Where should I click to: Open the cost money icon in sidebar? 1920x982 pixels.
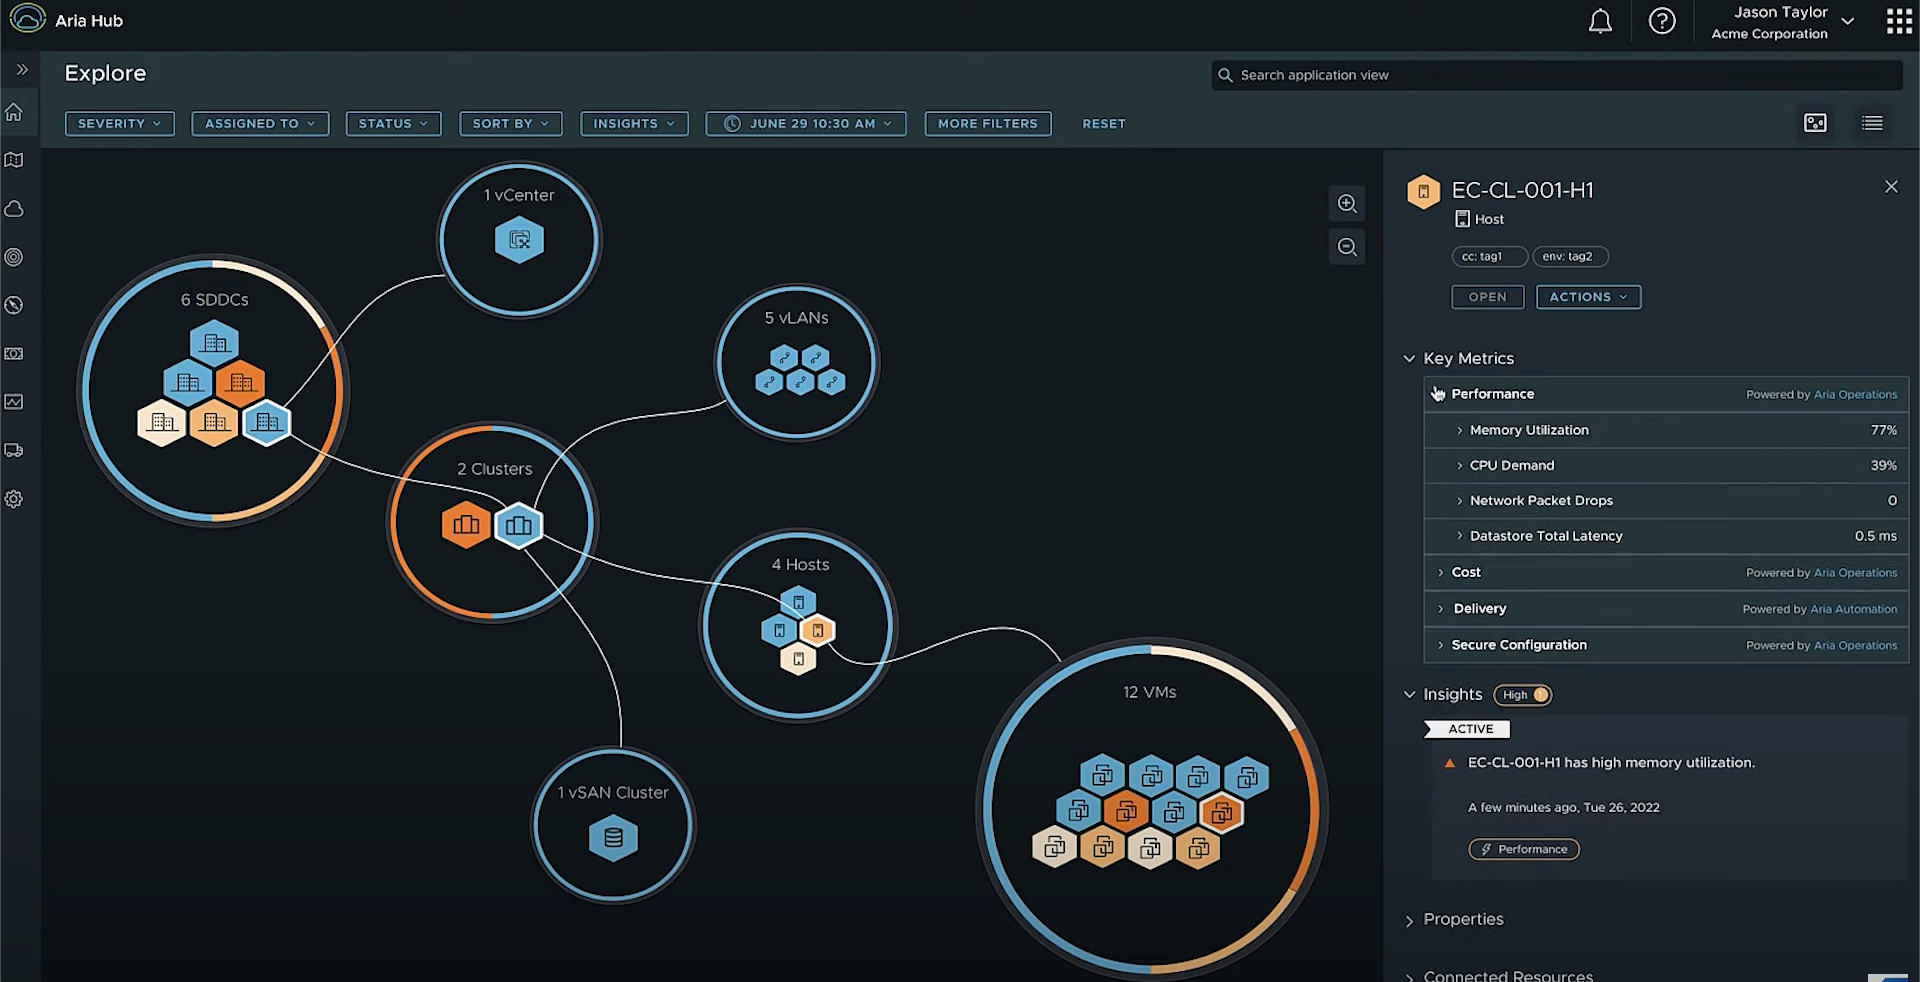coord(14,353)
